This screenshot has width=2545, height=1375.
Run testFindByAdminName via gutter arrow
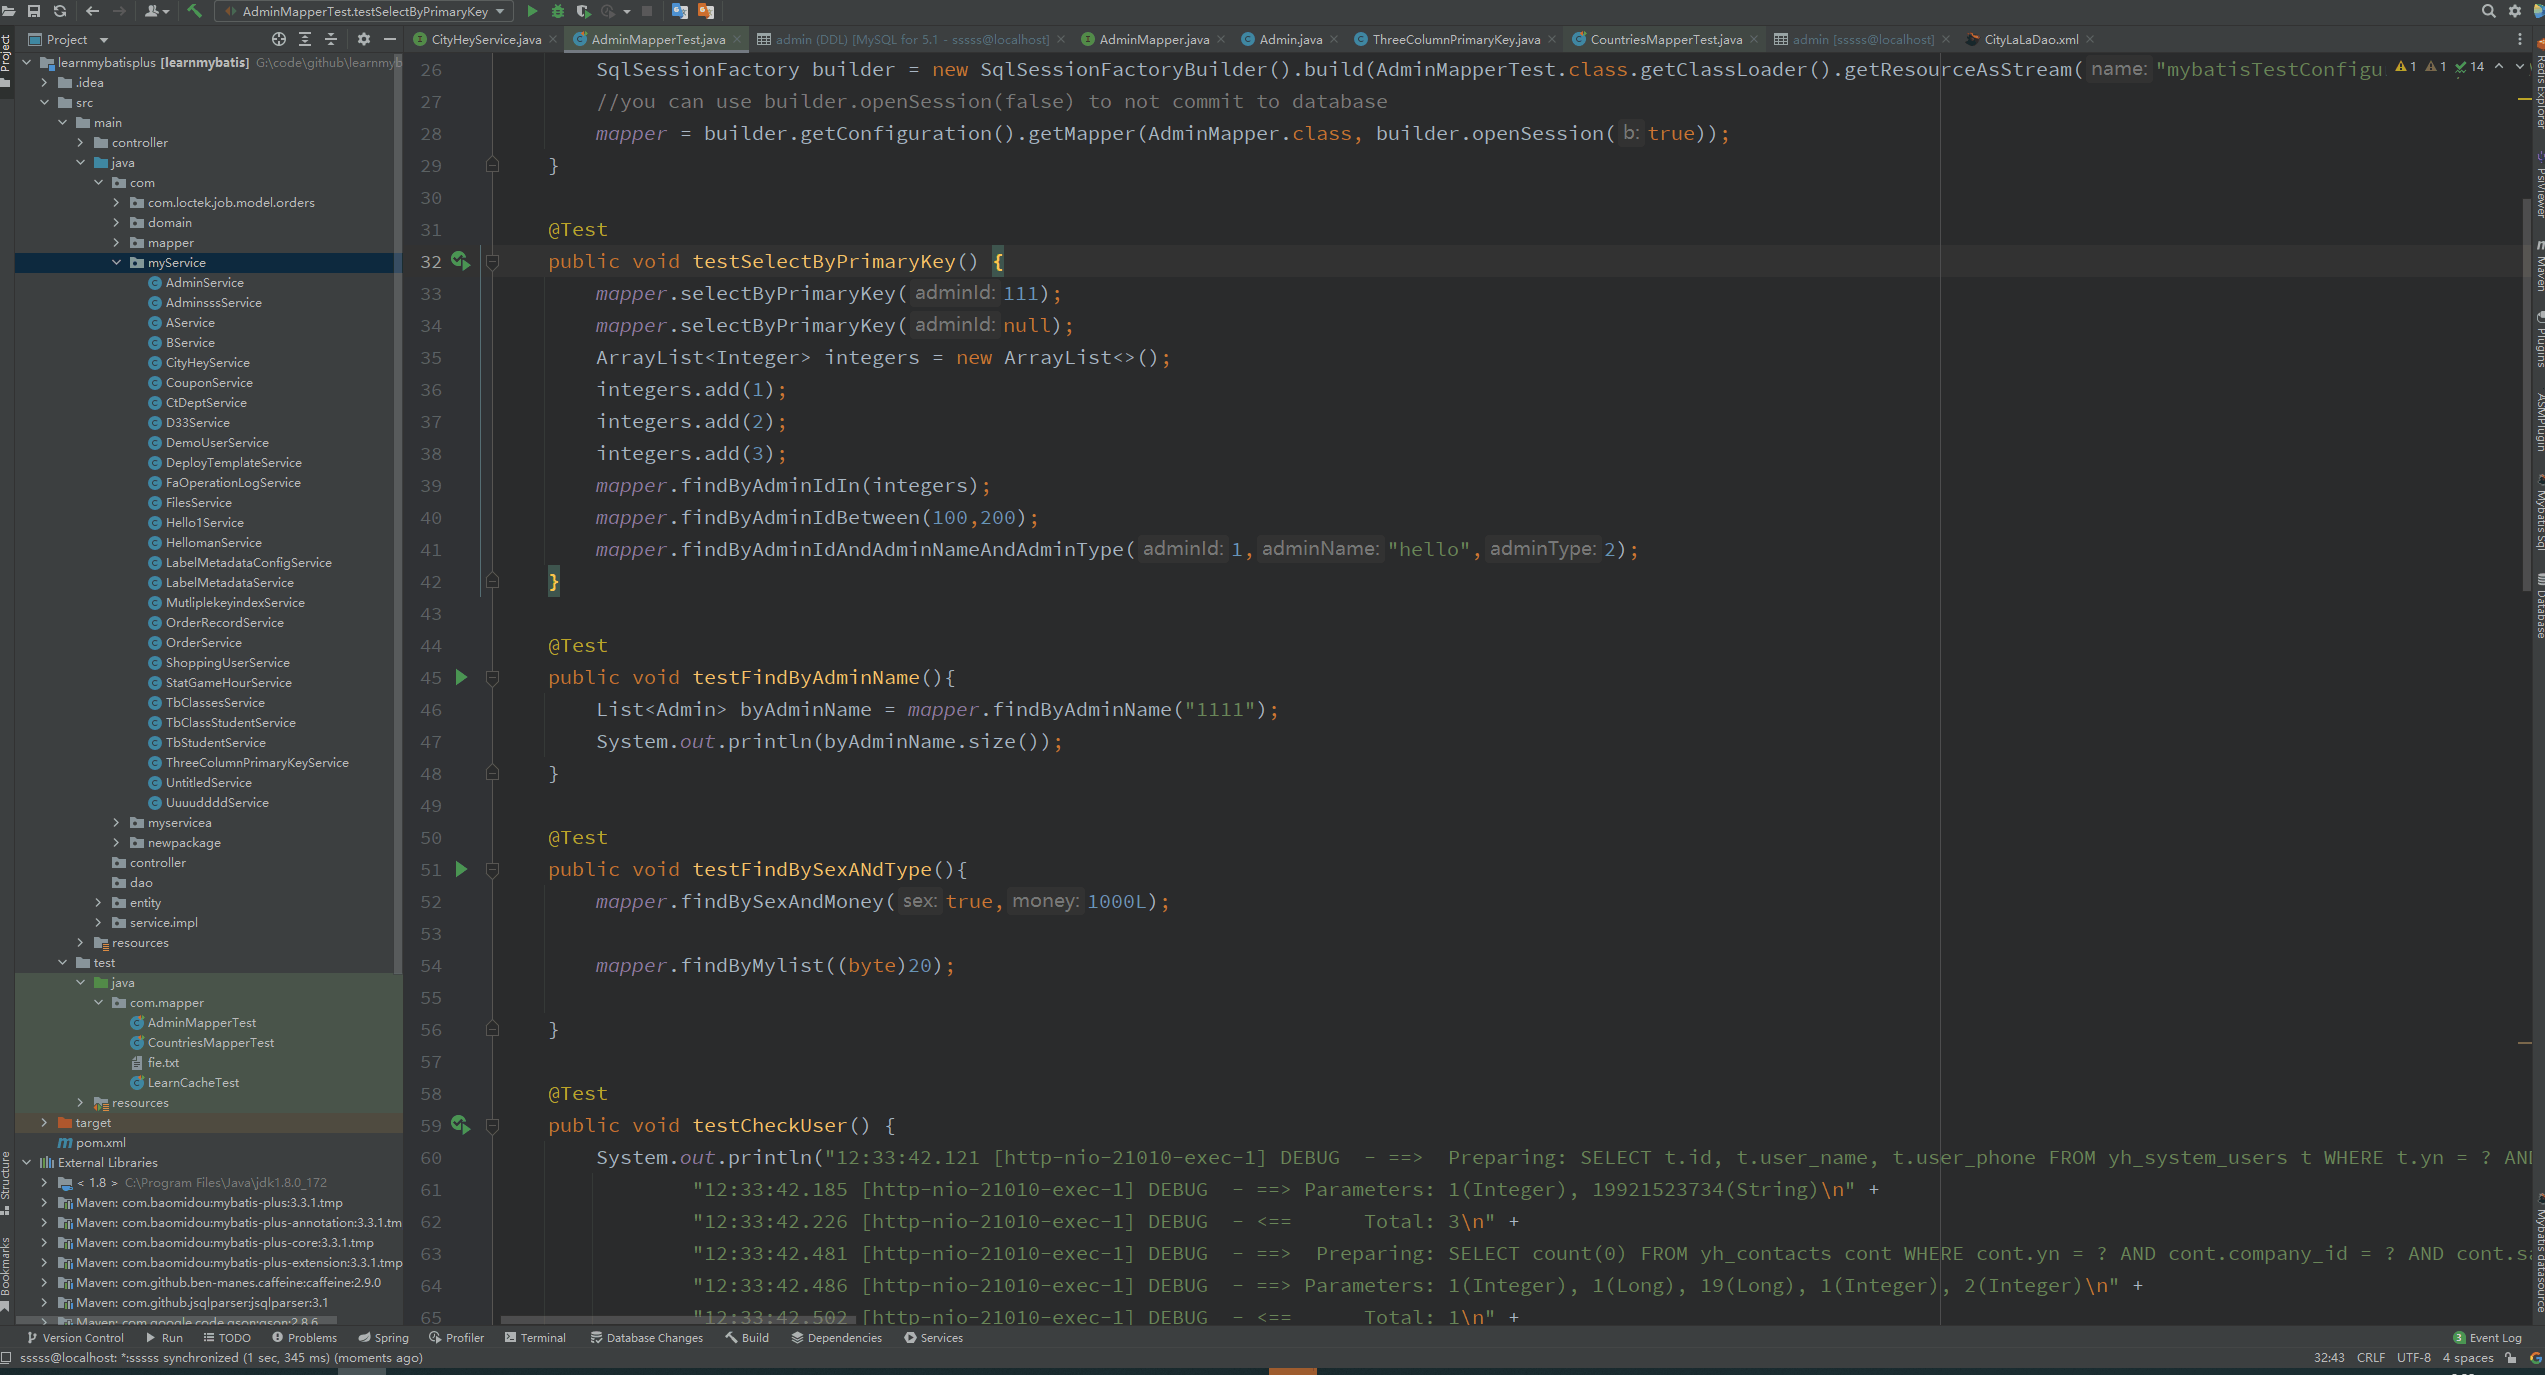click(x=461, y=677)
